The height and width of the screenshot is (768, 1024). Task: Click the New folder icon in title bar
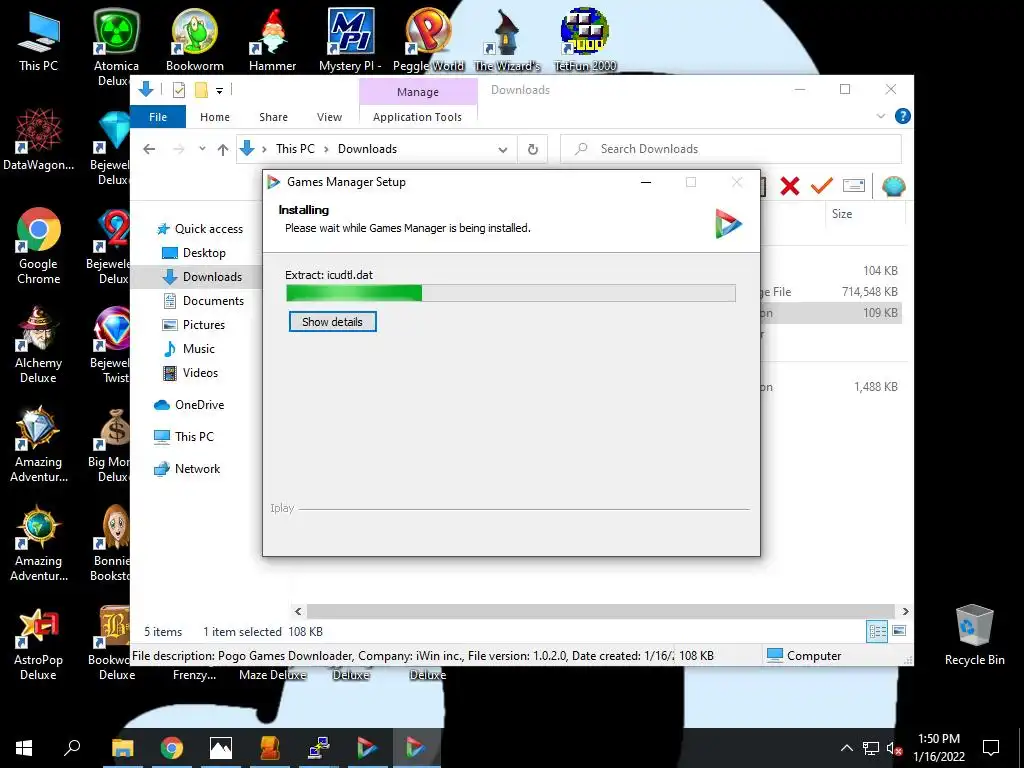[x=201, y=90]
